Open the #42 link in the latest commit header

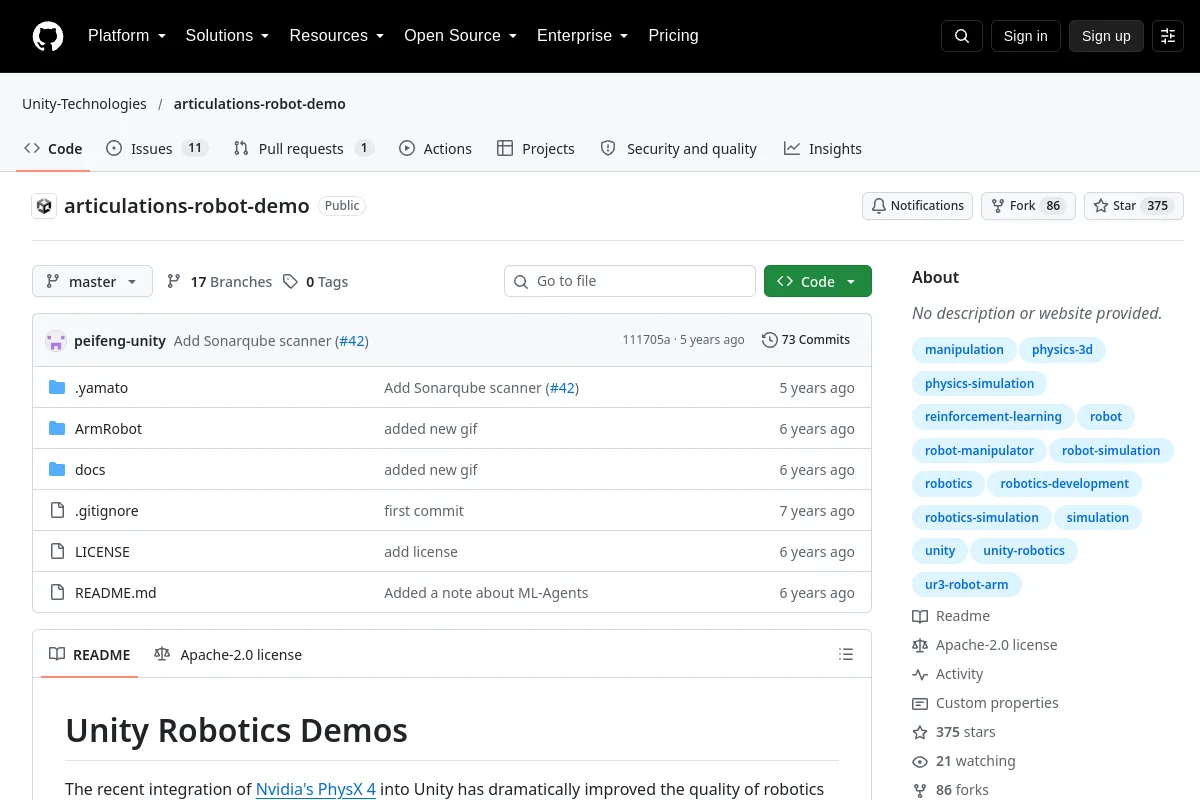pyautogui.click(x=352, y=341)
